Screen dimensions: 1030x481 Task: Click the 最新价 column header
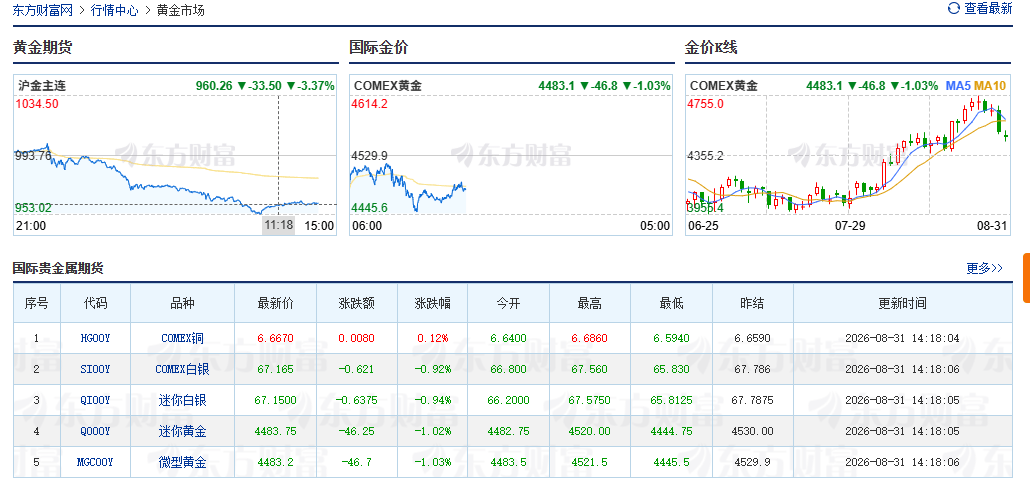[275, 303]
